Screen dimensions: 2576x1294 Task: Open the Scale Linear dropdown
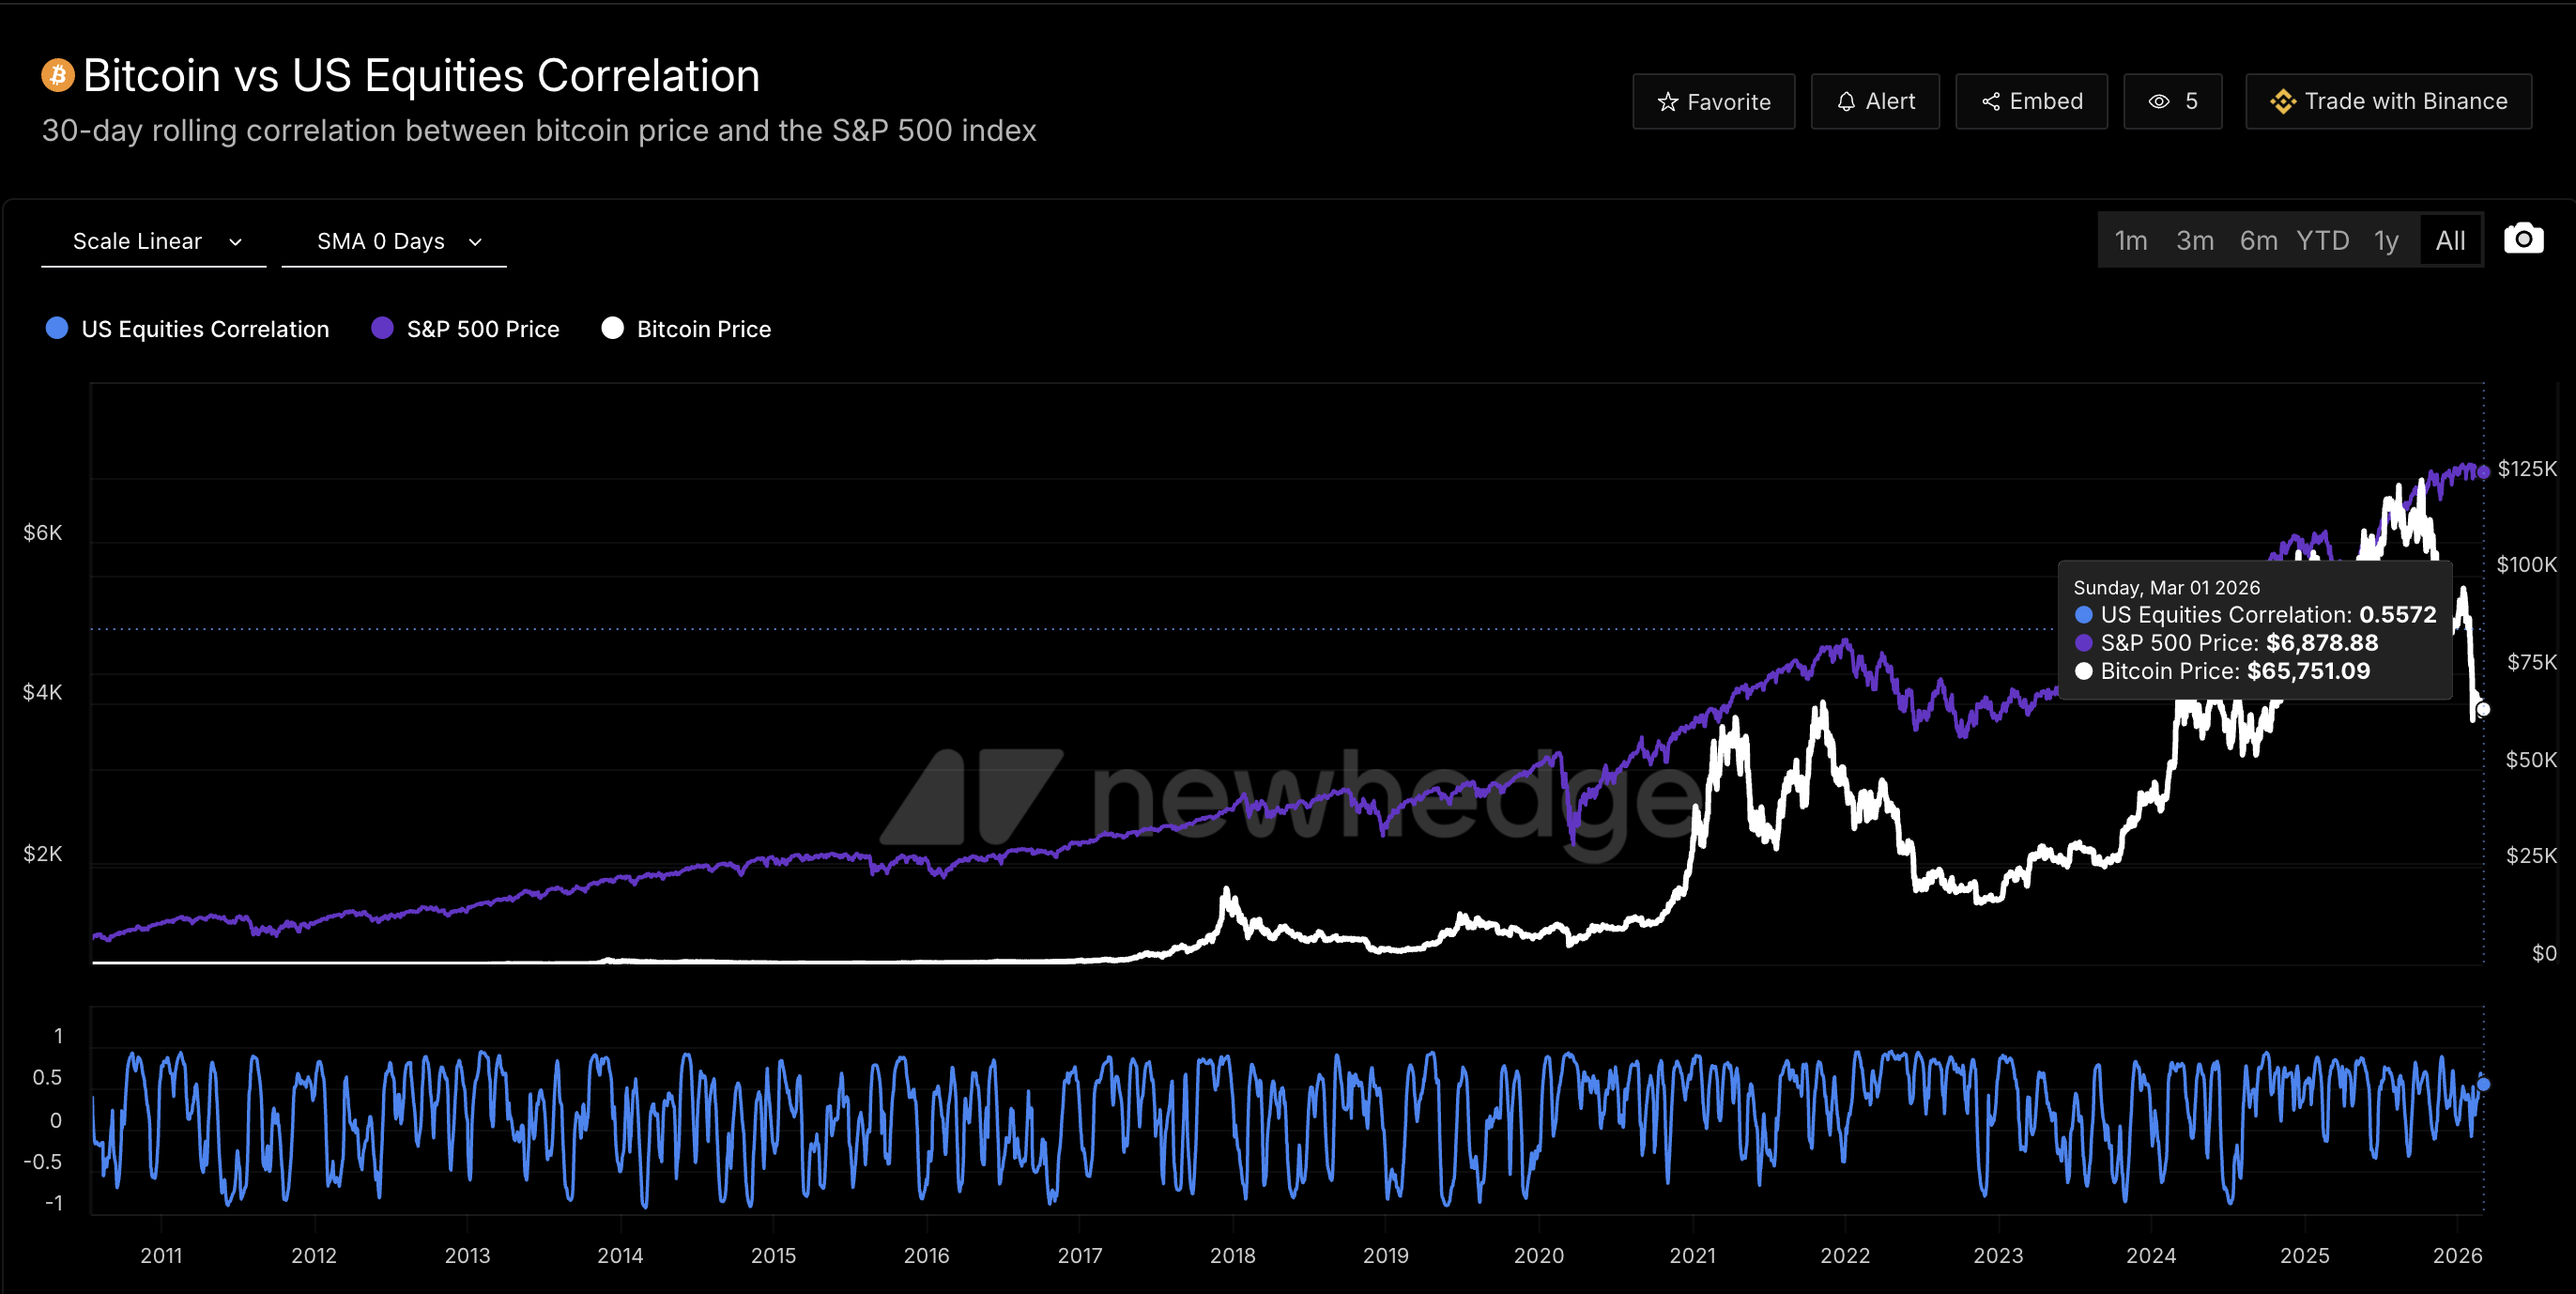[152, 240]
